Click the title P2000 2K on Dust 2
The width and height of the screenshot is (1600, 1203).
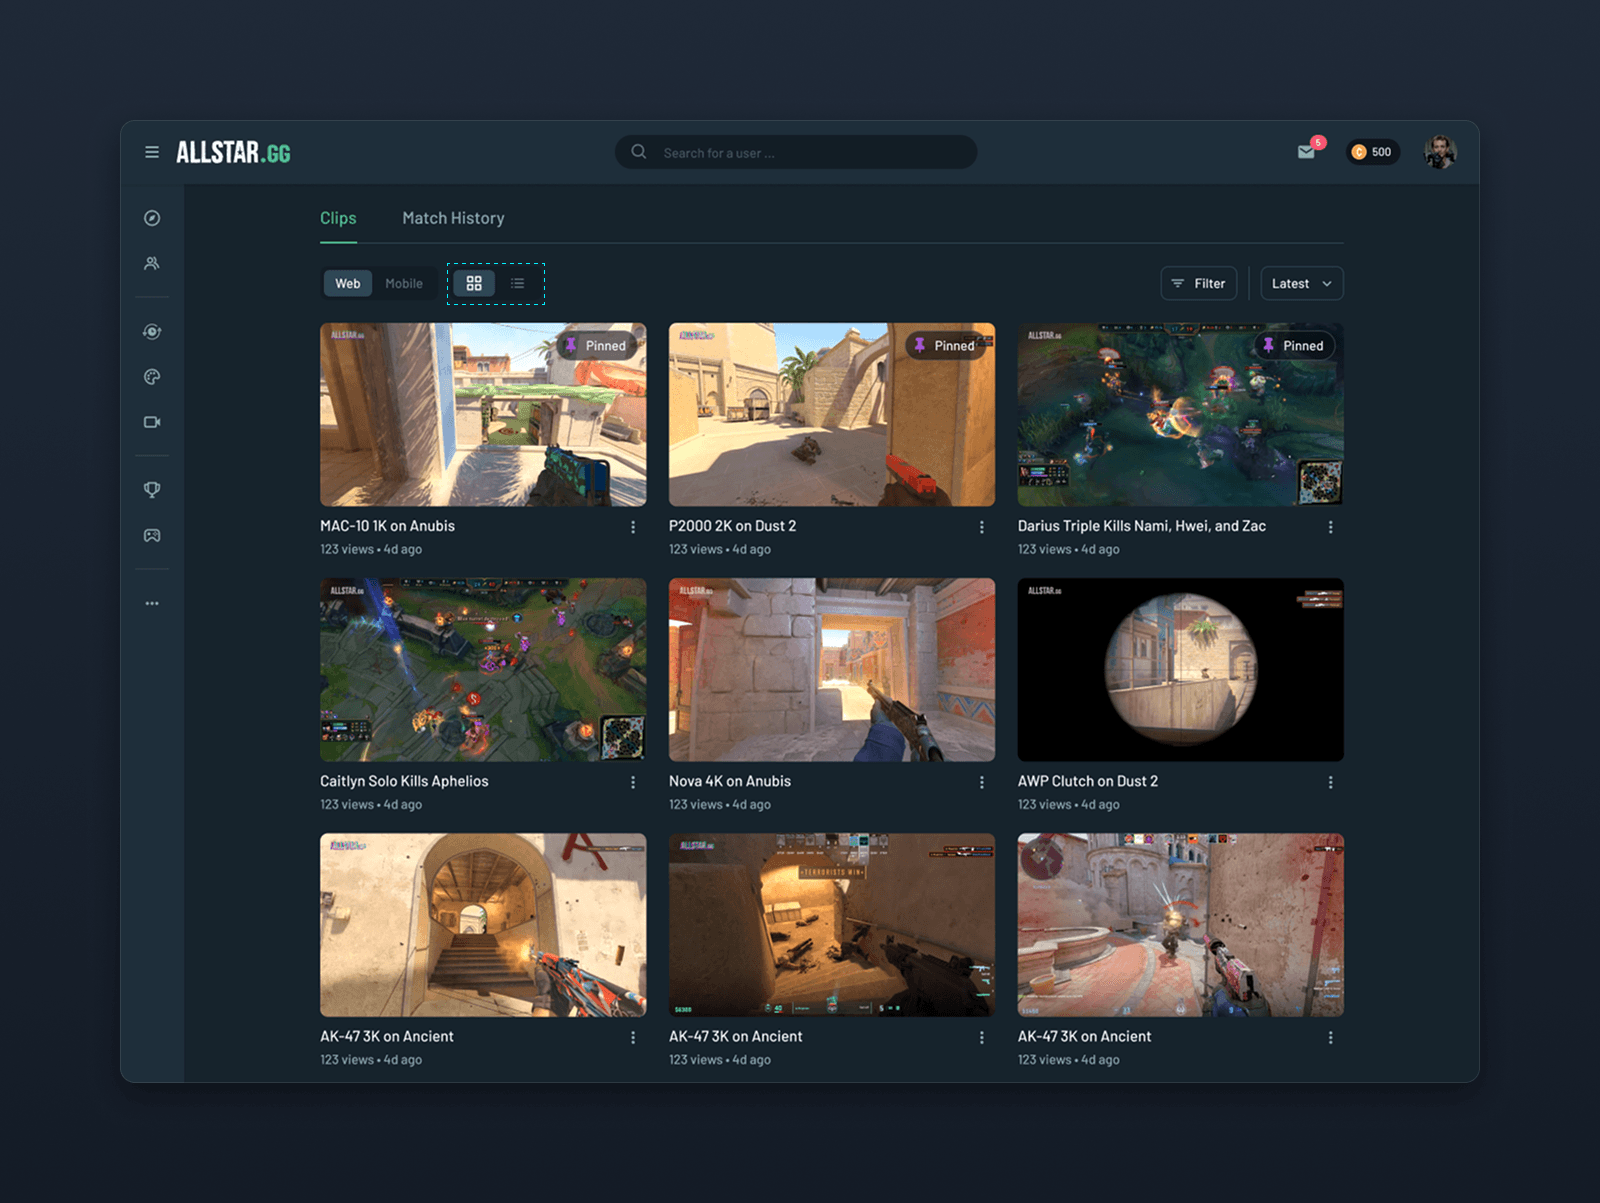click(733, 526)
